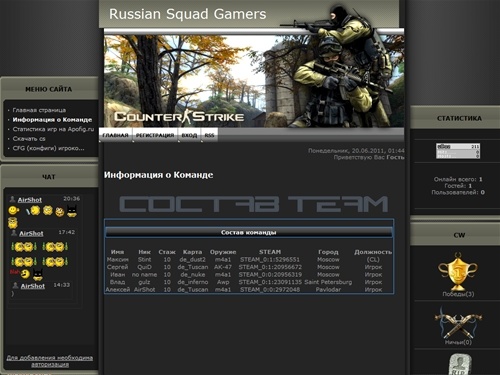Image resolution: width=500 pixels, height=375 pixels.
Task: Click the batman smiley in 20:36 message
Action: [72, 211]
